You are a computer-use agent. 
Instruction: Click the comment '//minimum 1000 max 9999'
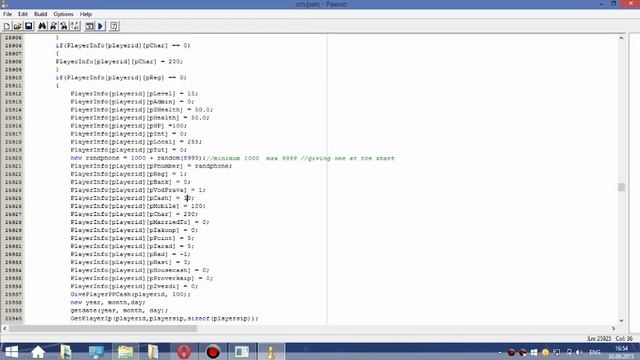click(x=252, y=158)
